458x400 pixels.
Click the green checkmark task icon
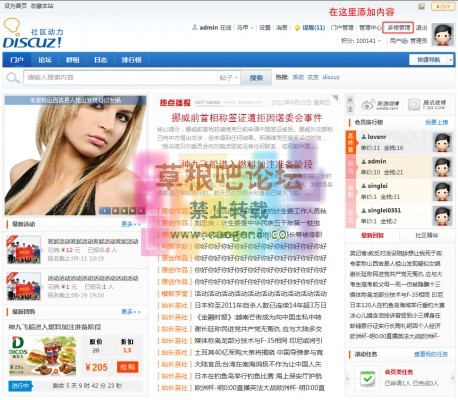tap(367, 378)
